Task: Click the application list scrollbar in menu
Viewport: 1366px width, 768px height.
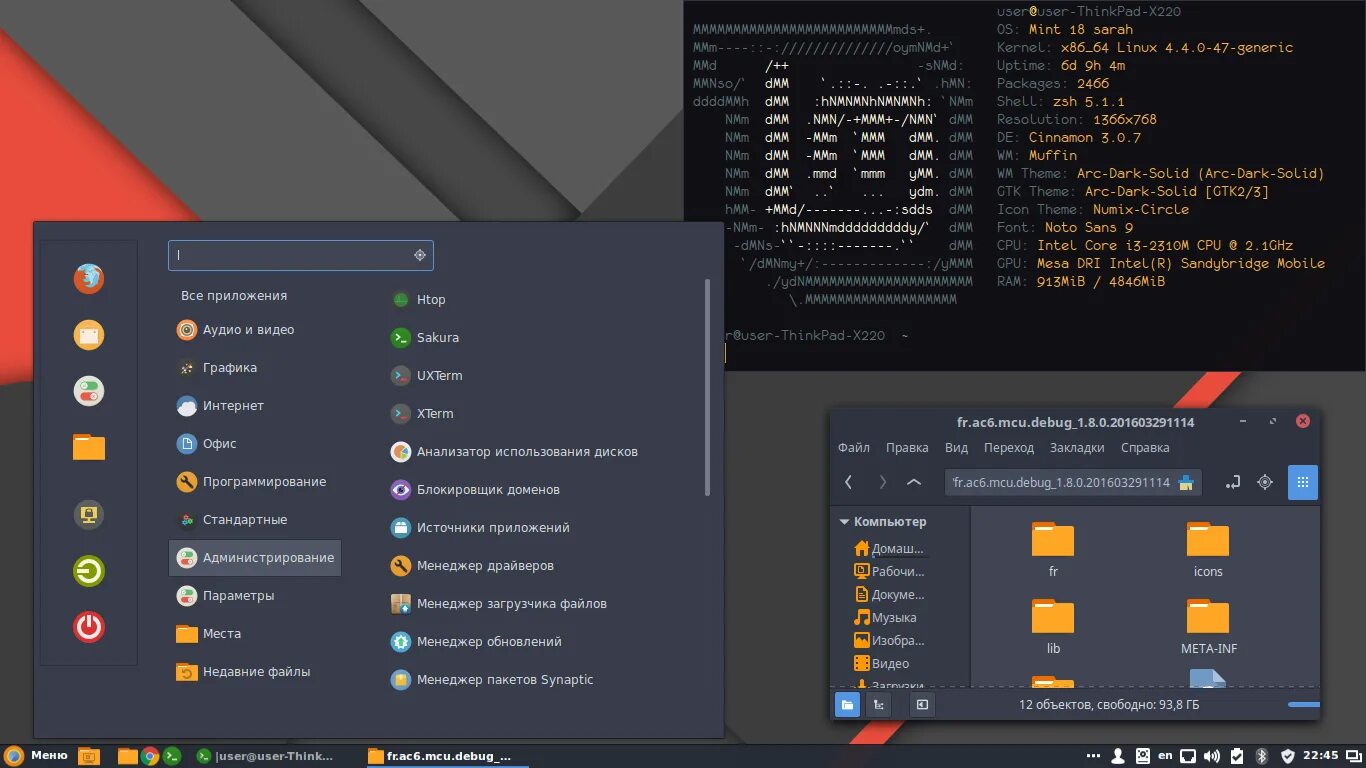Action: pyautogui.click(x=707, y=388)
